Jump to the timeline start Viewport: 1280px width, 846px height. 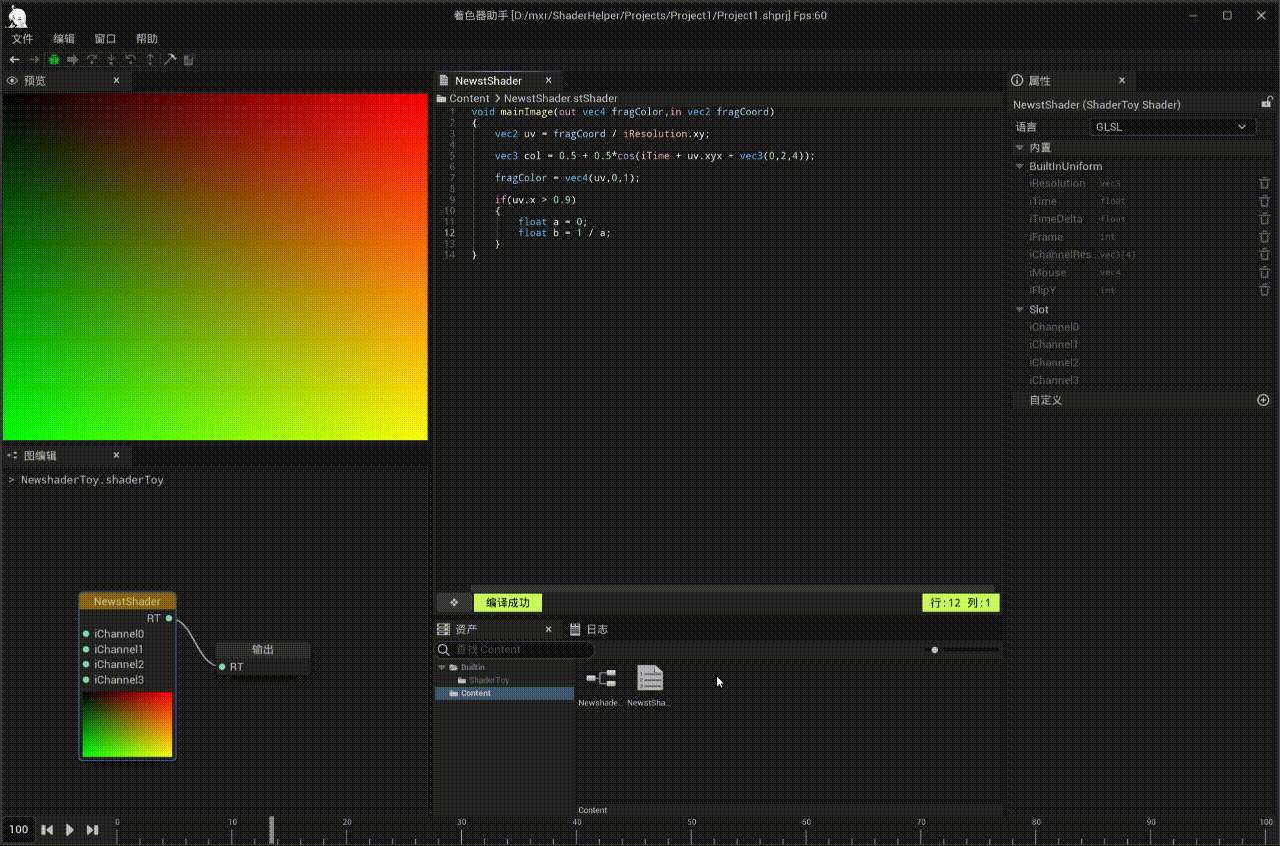coord(47,829)
